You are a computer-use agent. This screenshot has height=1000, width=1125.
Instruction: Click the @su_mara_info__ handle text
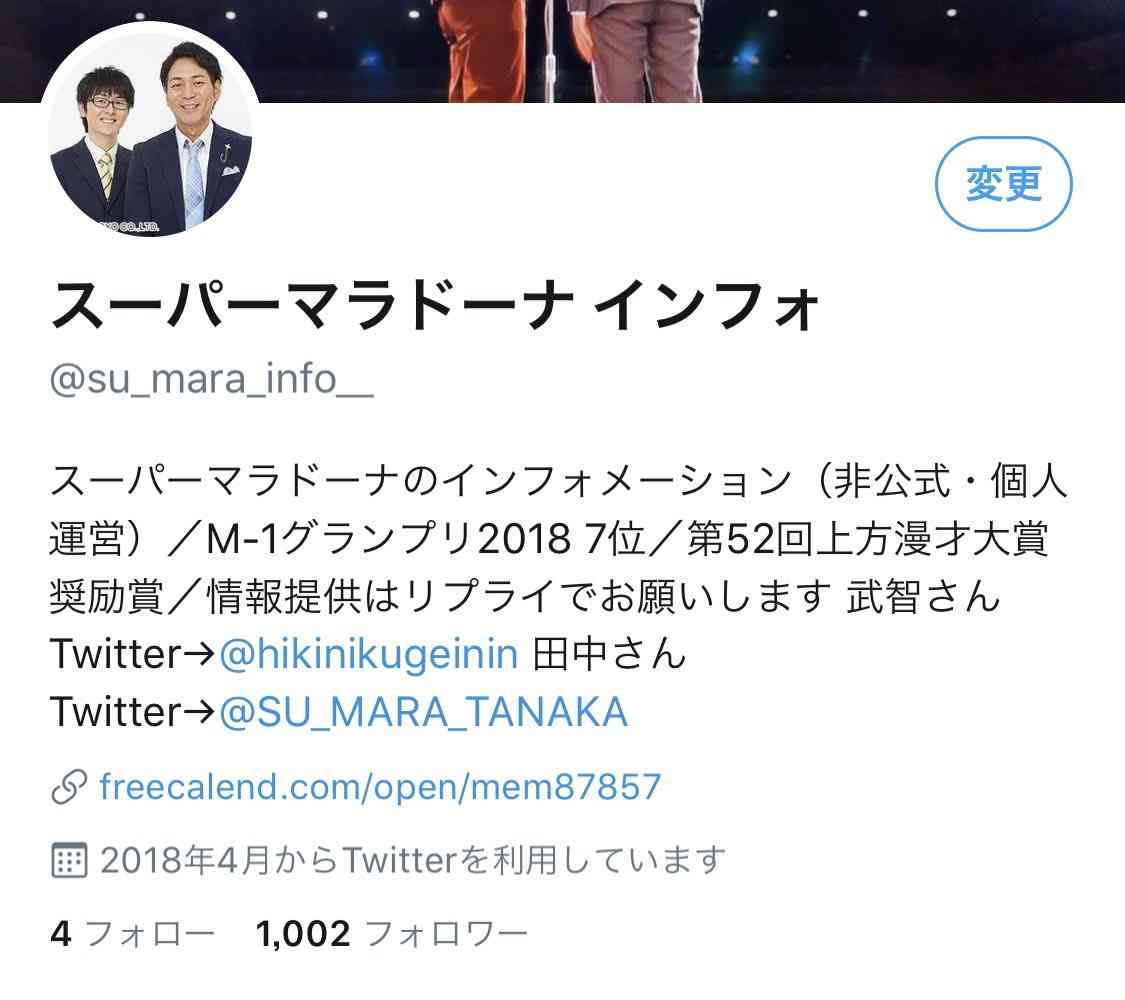point(212,379)
